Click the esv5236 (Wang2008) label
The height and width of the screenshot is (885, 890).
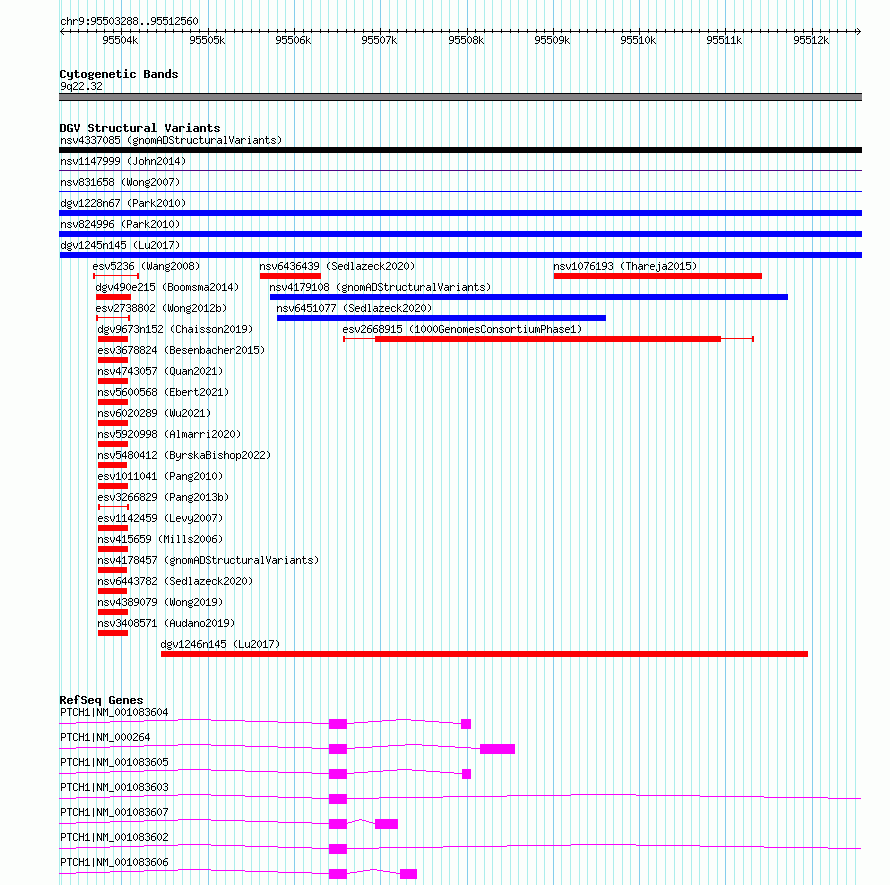coord(146,266)
